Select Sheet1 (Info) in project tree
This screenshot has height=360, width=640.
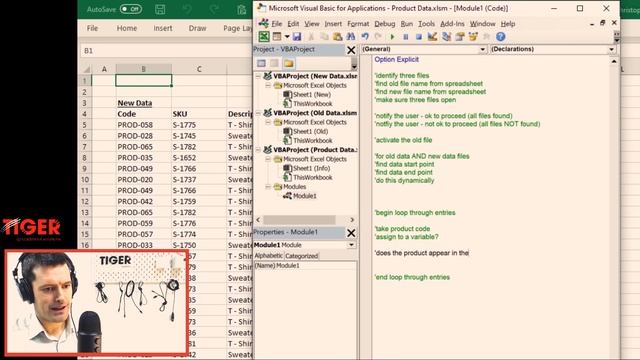pos(311,168)
